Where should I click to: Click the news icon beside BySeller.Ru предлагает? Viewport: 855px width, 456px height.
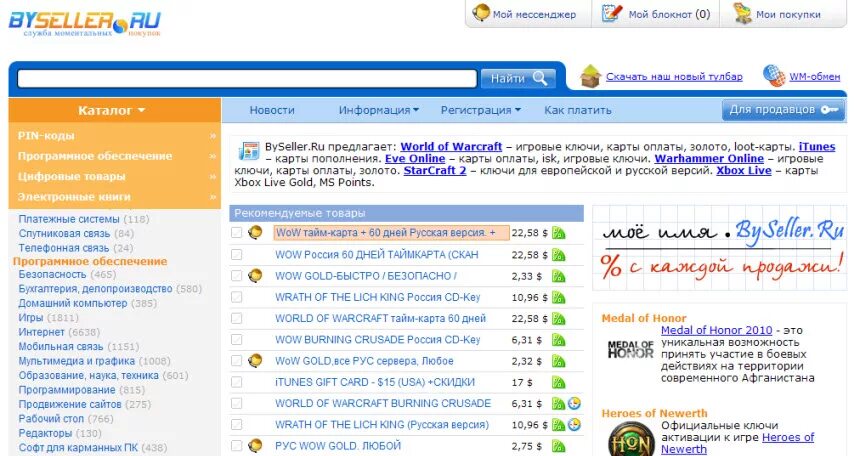pyautogui.click(x=249, y=151)
